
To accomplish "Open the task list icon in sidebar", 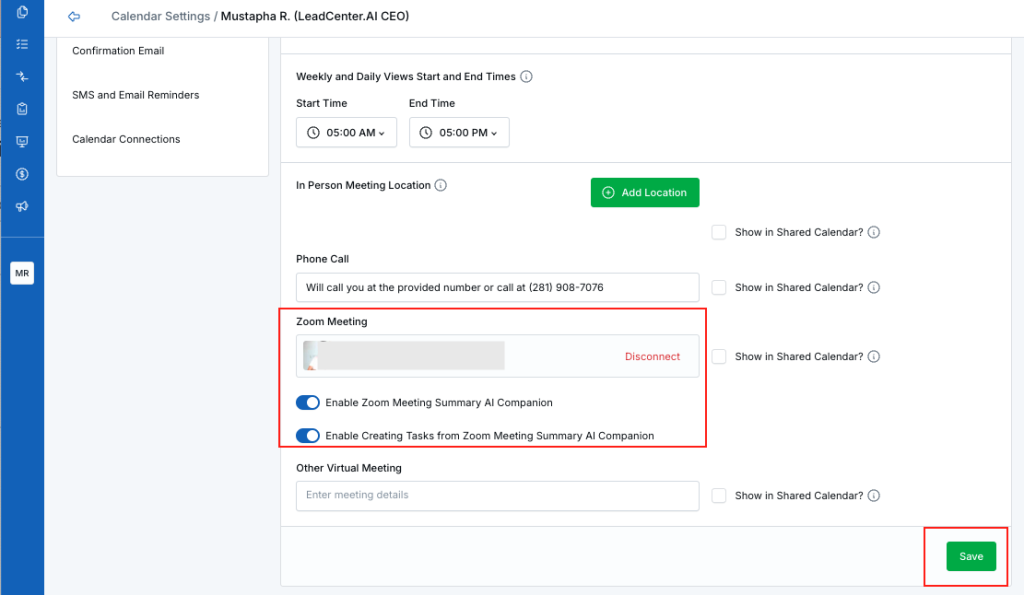I will 22,45.
